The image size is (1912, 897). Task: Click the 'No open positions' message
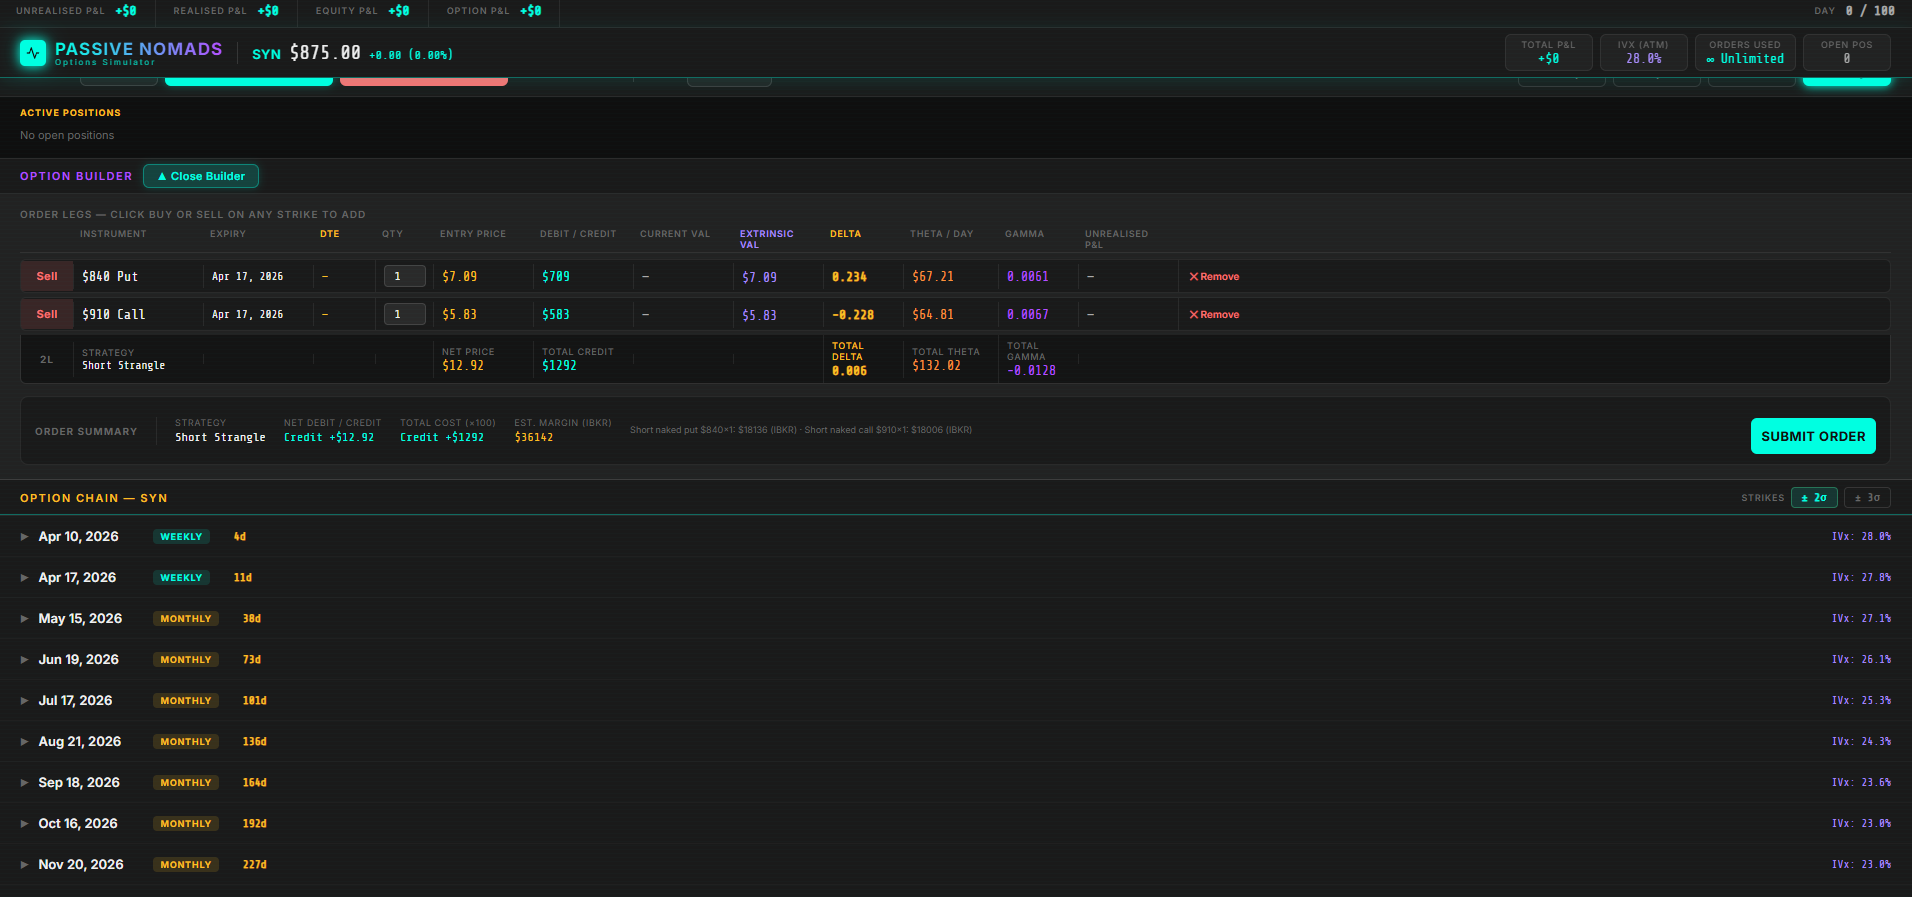tap(67, 136)
